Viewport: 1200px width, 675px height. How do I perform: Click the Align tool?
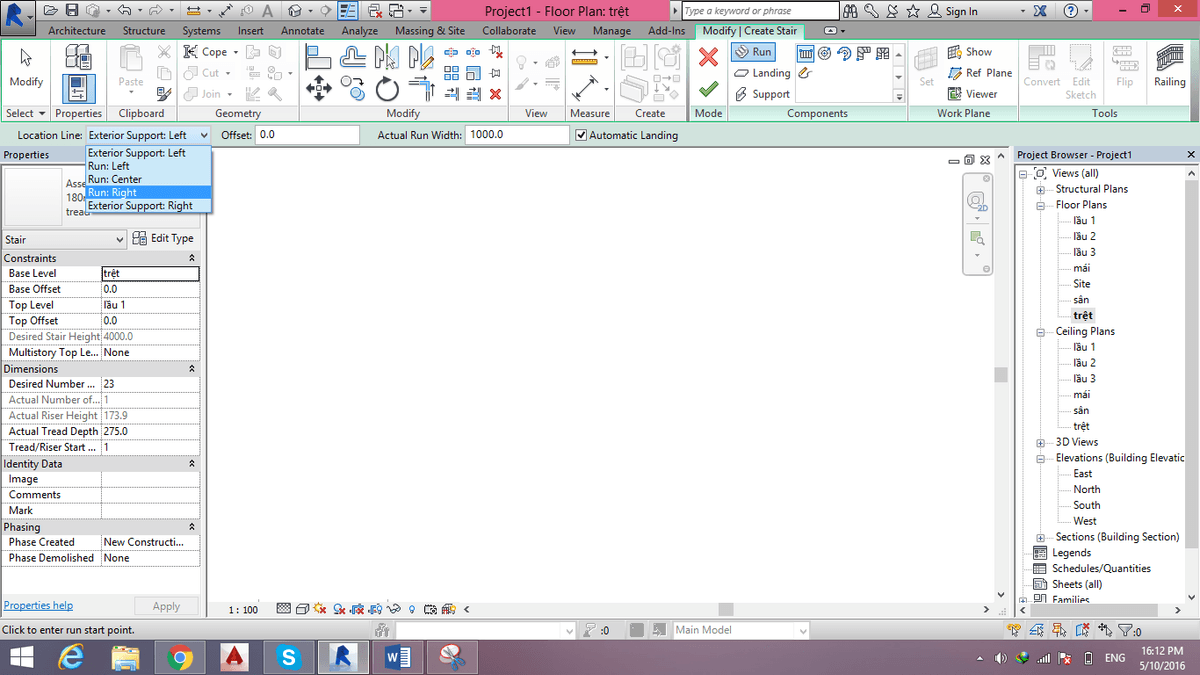[319, 57]
